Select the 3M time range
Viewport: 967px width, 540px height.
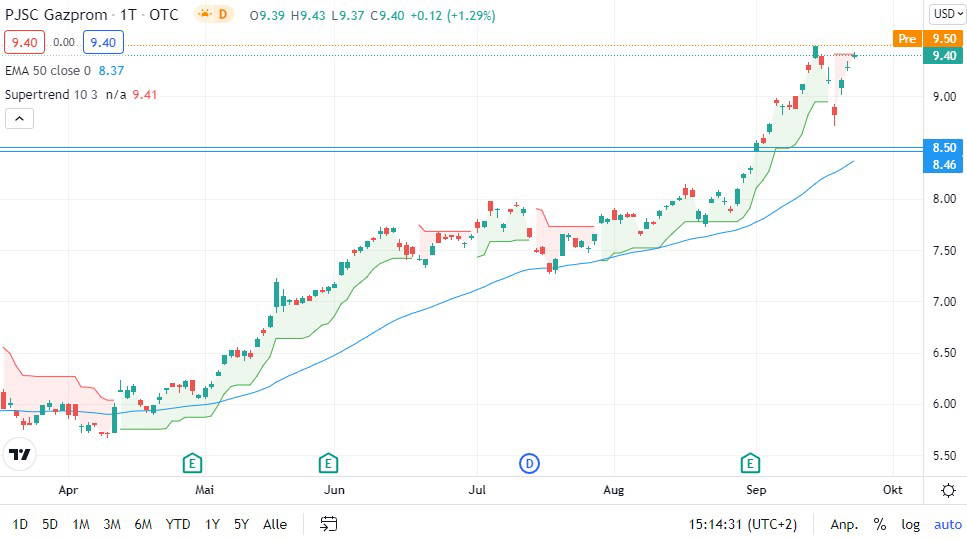coord(112,525)
